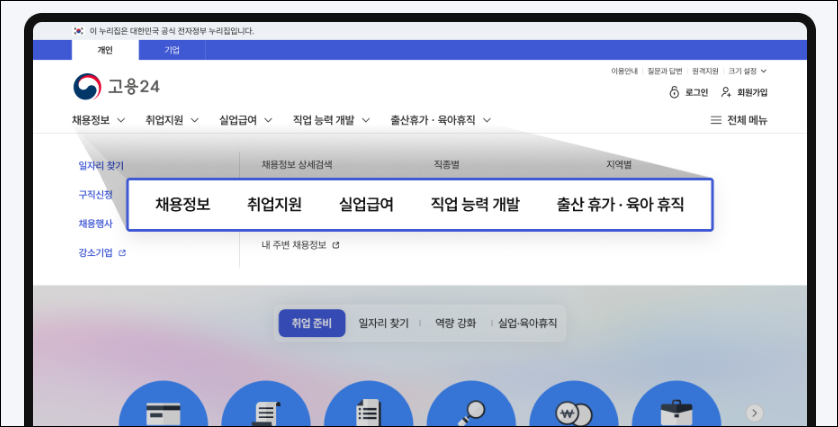
Task: Open 로그인 with the lock icon
Action: click(x=689, y=92)
